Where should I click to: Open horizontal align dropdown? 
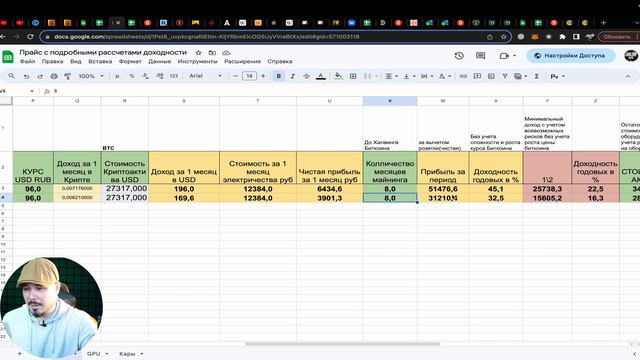[x=391, y=76]
